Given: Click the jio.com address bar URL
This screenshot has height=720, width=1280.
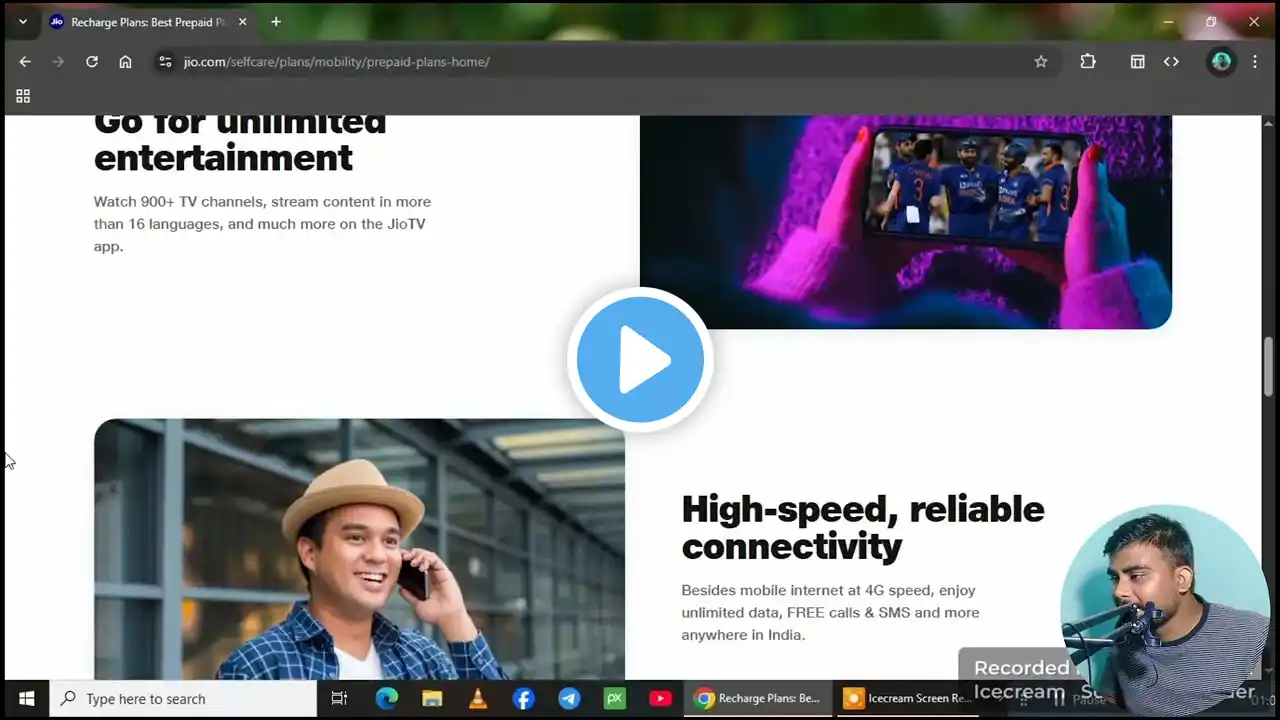Looking at the screenshot, I should (x=337, y=62).
